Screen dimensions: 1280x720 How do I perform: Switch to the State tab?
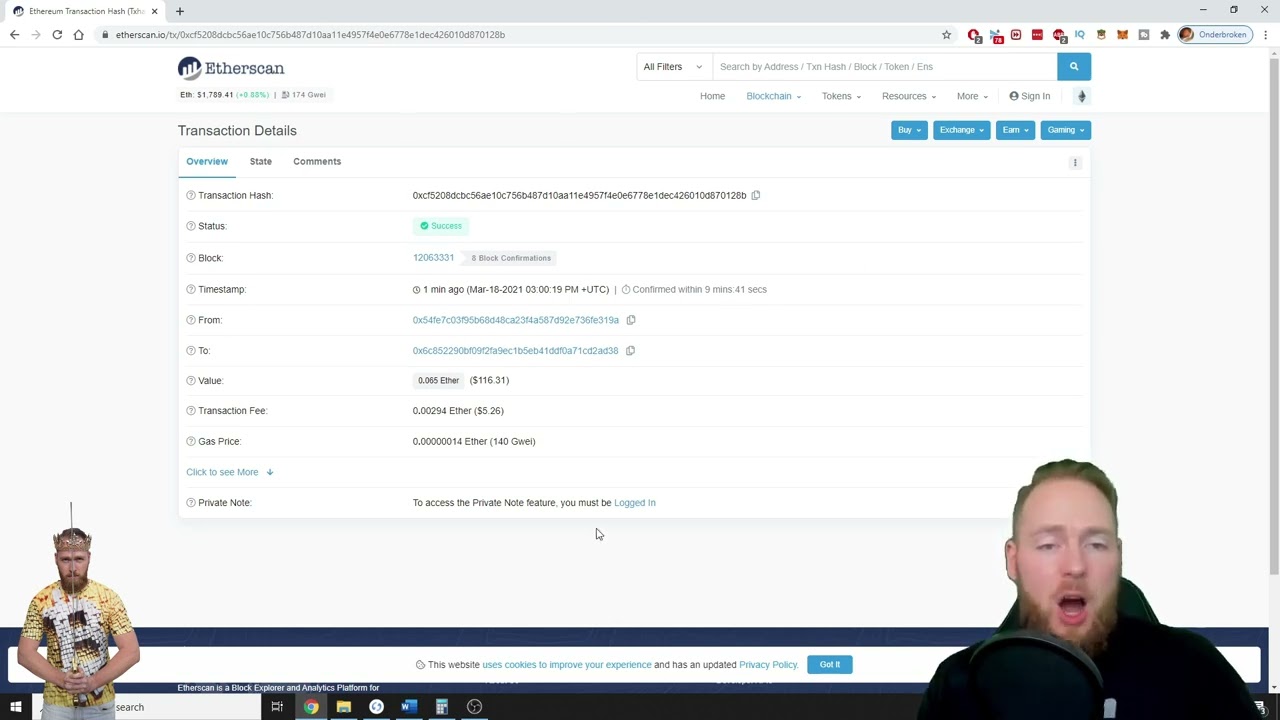coord(261,161)
